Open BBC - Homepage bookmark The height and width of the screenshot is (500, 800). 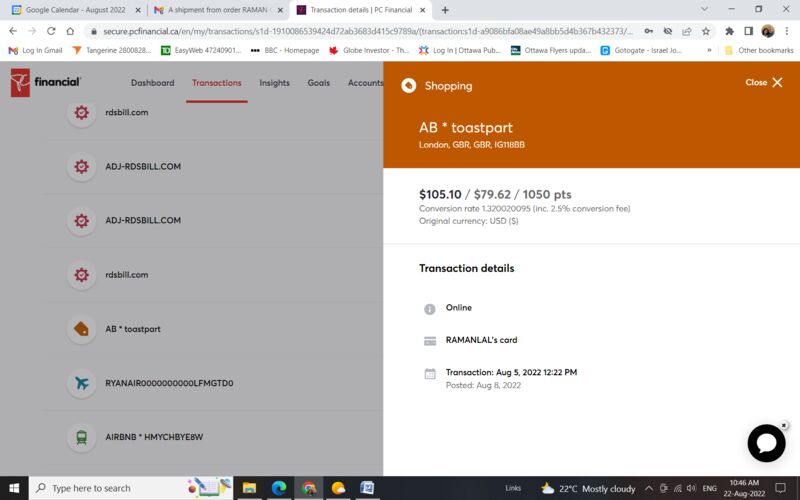coord(285,50)
